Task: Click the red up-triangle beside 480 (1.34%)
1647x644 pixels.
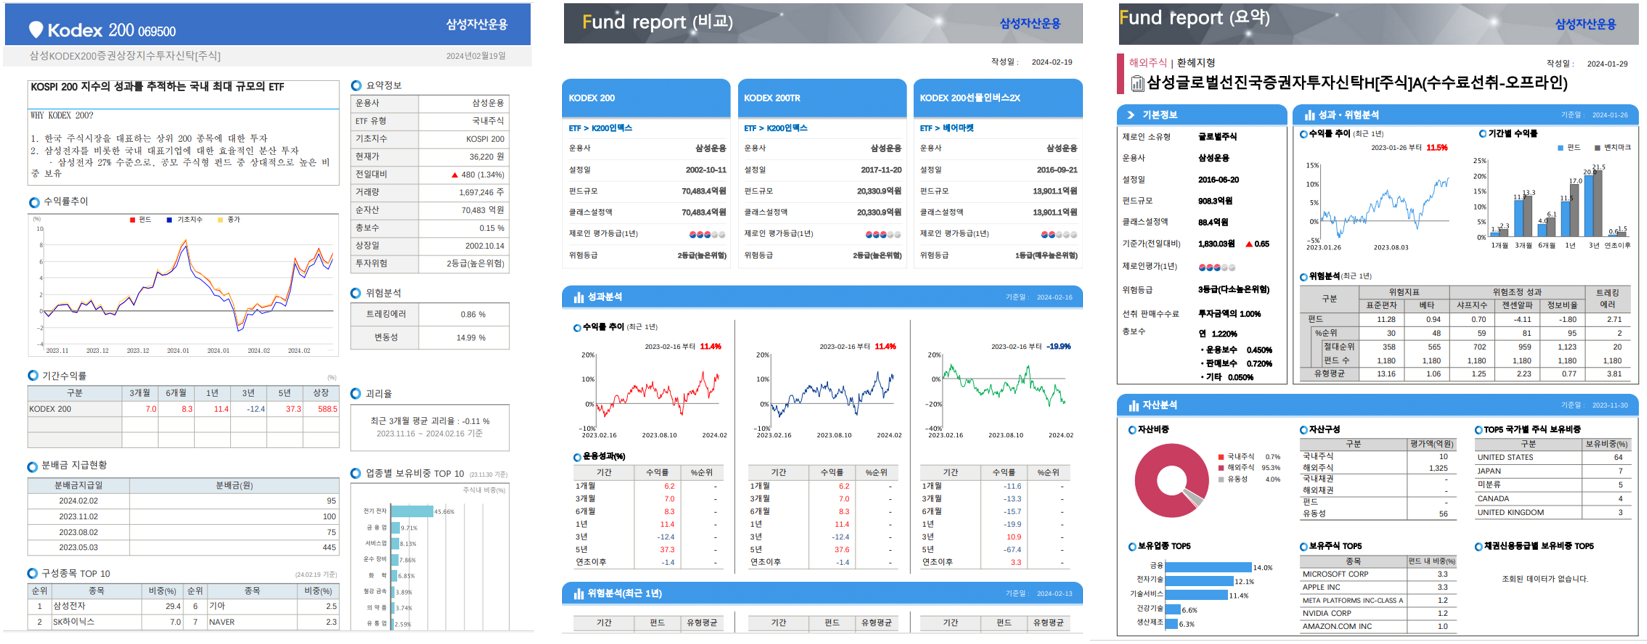Action: pyautogui.click(x=455, y=175)
